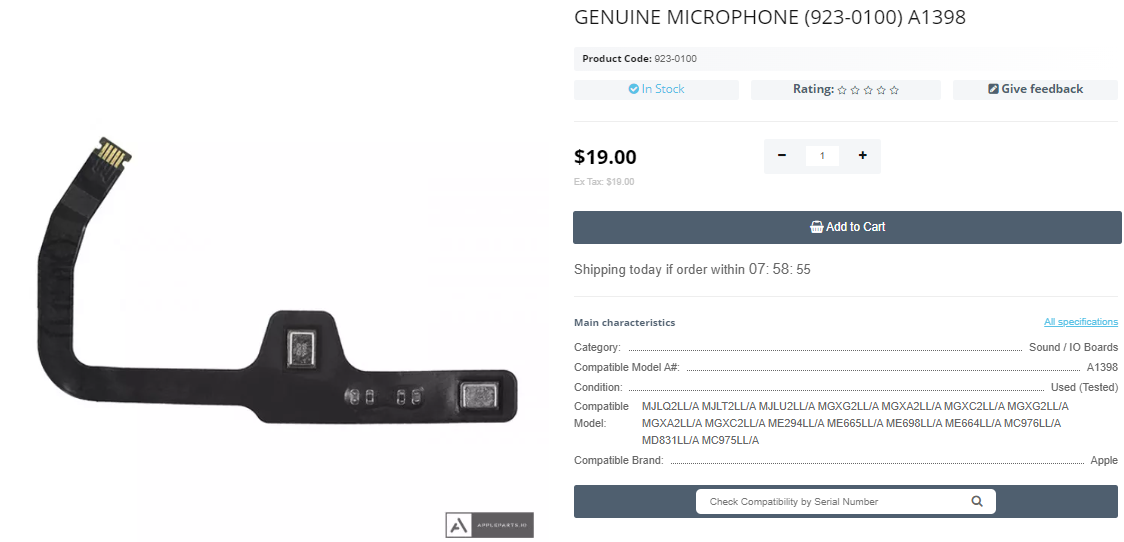This screenshot has width=1124, height=542.
Task: Add the microphone to cart
Action: [x=847, y=227]
